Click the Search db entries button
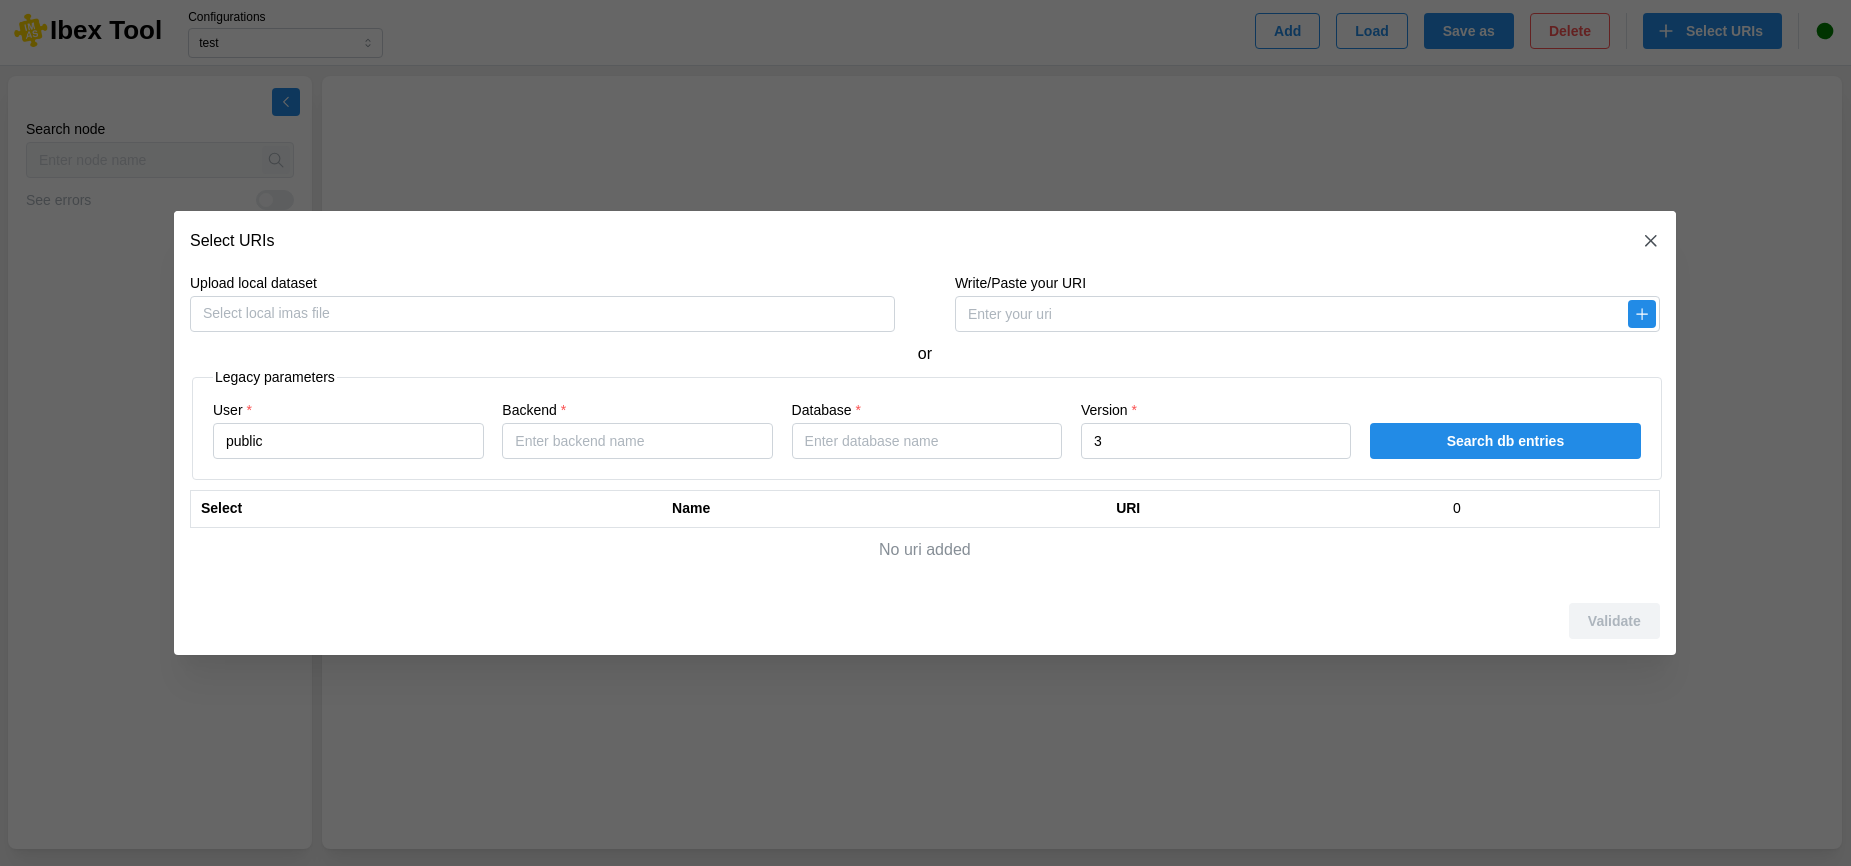The width and height of the screenshot is (1851, 866). [x=1504, y=441]
